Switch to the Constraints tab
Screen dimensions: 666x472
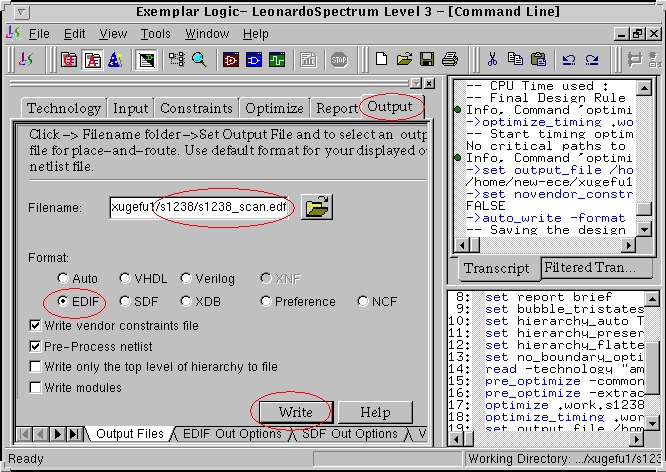pyautogui.click(x=196, y=108)
